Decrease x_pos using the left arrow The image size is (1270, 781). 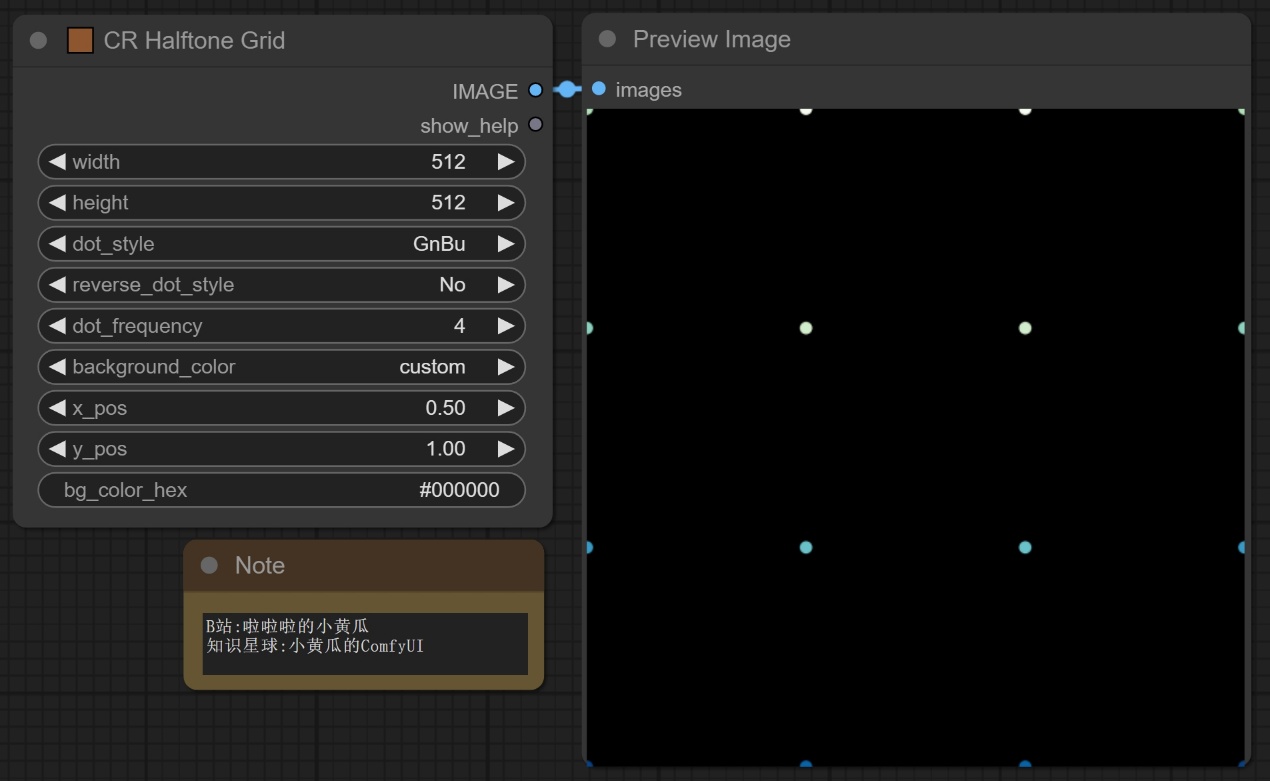[x=57, y=408]
